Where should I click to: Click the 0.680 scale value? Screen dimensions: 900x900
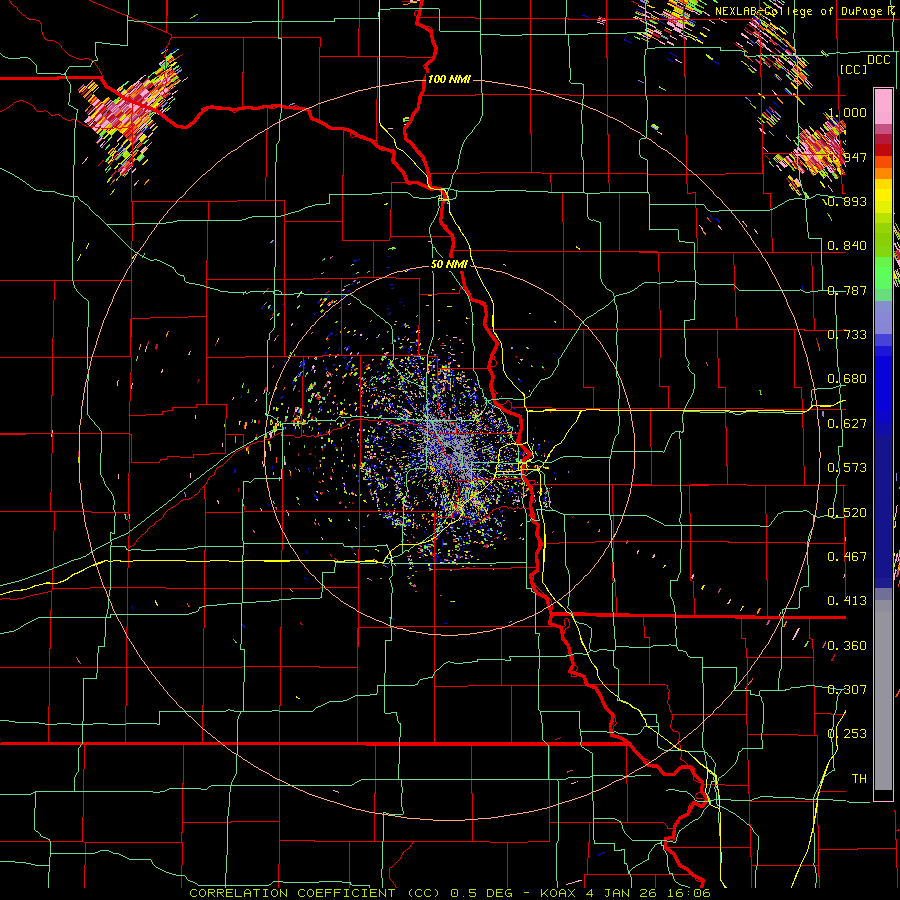[847, 379]
